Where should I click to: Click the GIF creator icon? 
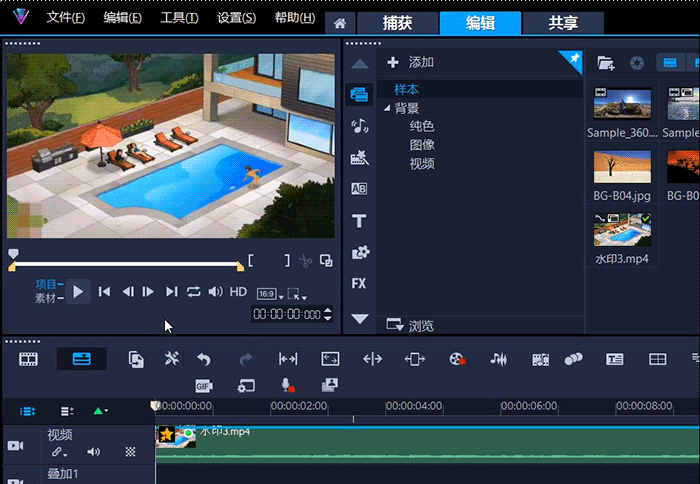click(204, 386)
